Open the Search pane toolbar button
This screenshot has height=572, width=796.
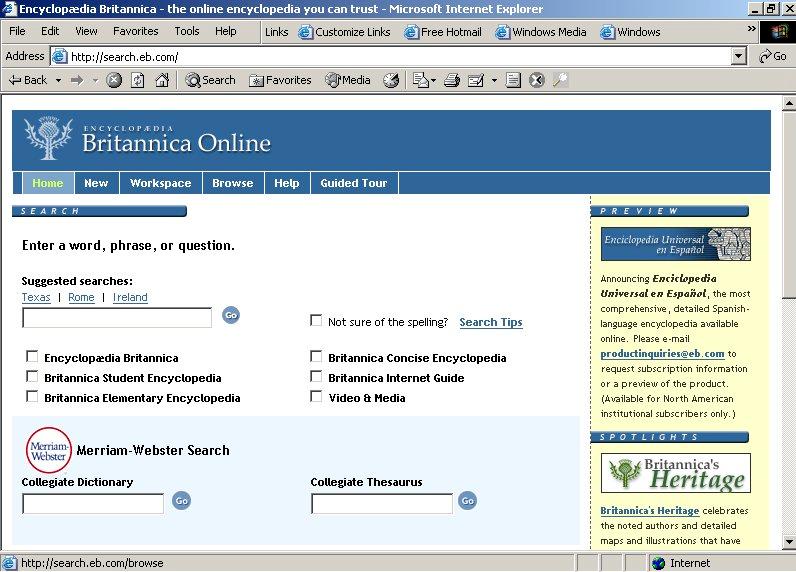[x=210, y=80]
